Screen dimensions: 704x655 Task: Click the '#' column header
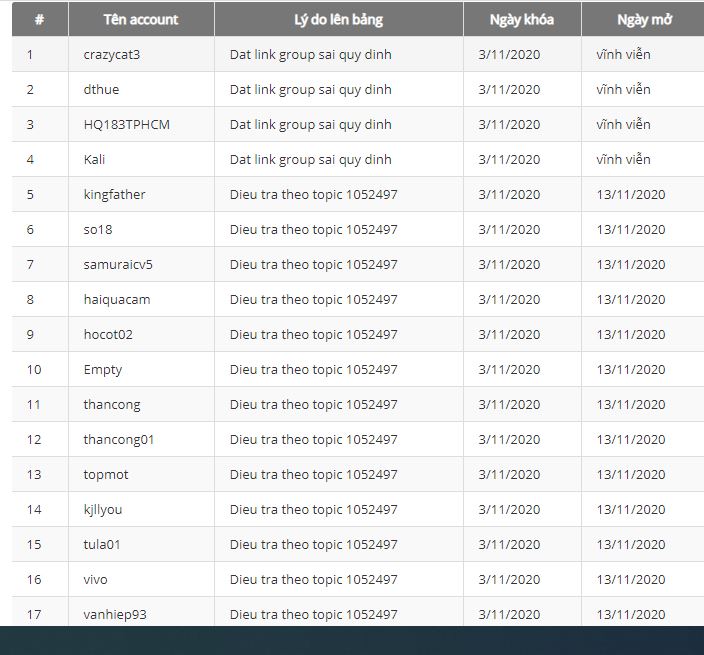[x=39, y=19]
